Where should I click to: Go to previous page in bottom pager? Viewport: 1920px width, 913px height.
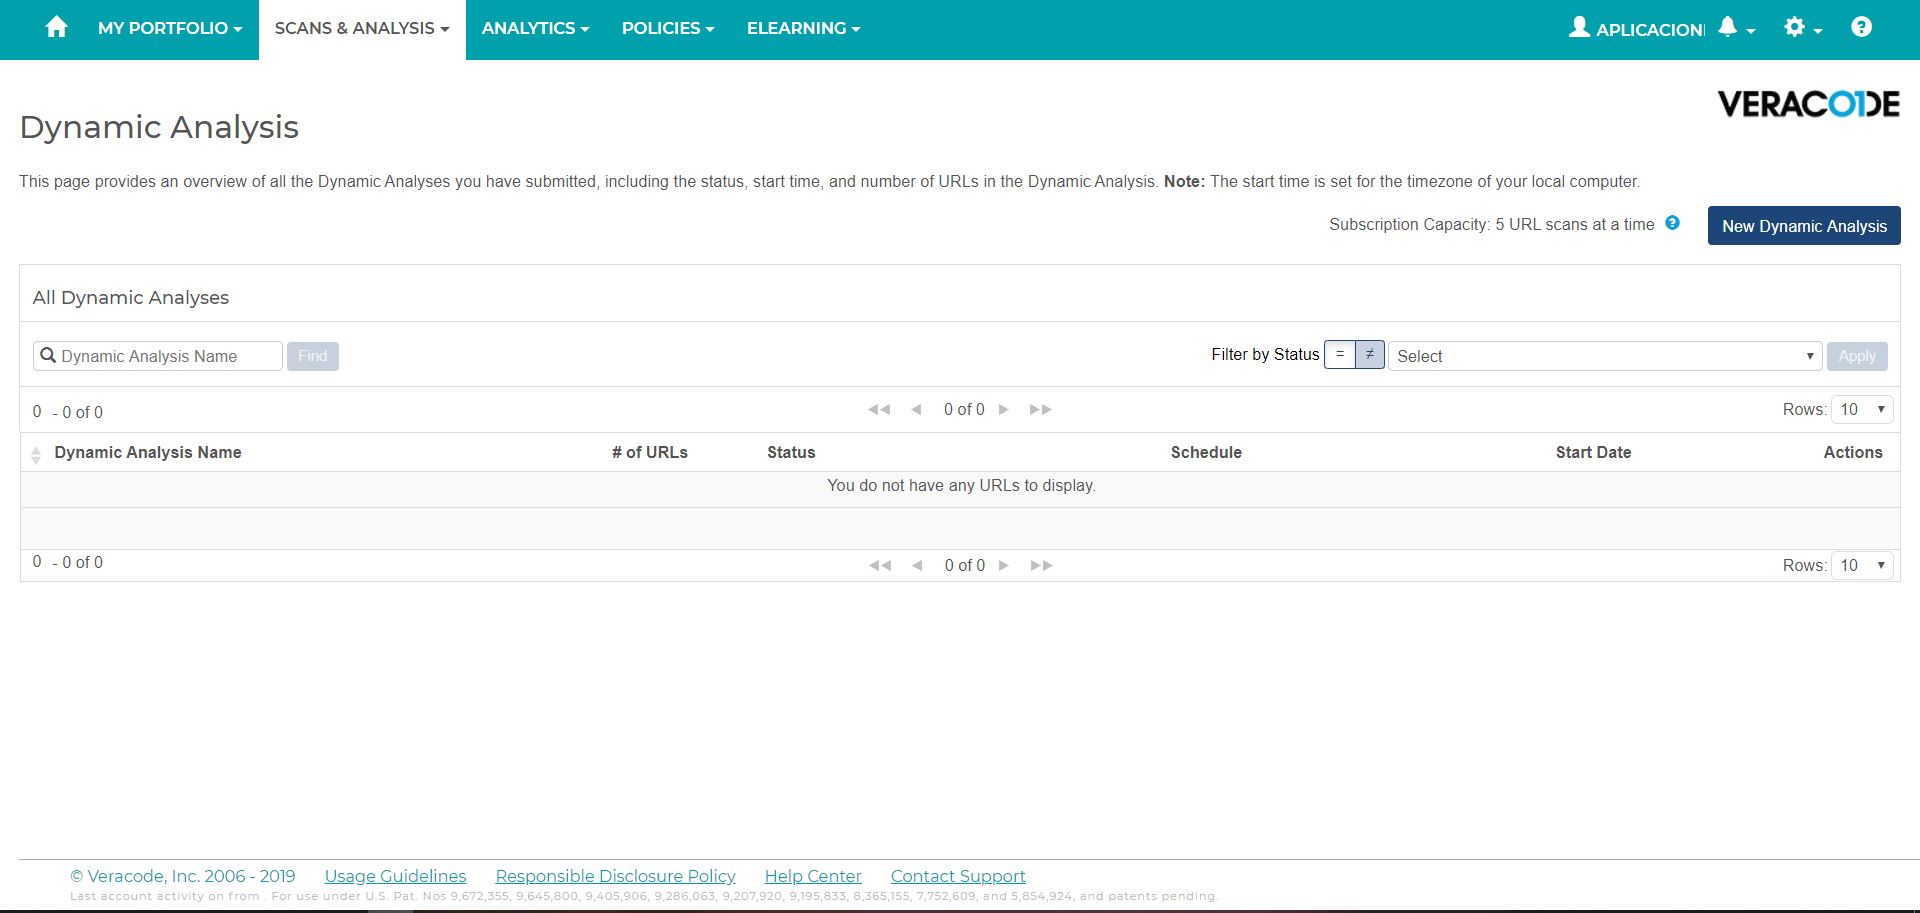917,565
